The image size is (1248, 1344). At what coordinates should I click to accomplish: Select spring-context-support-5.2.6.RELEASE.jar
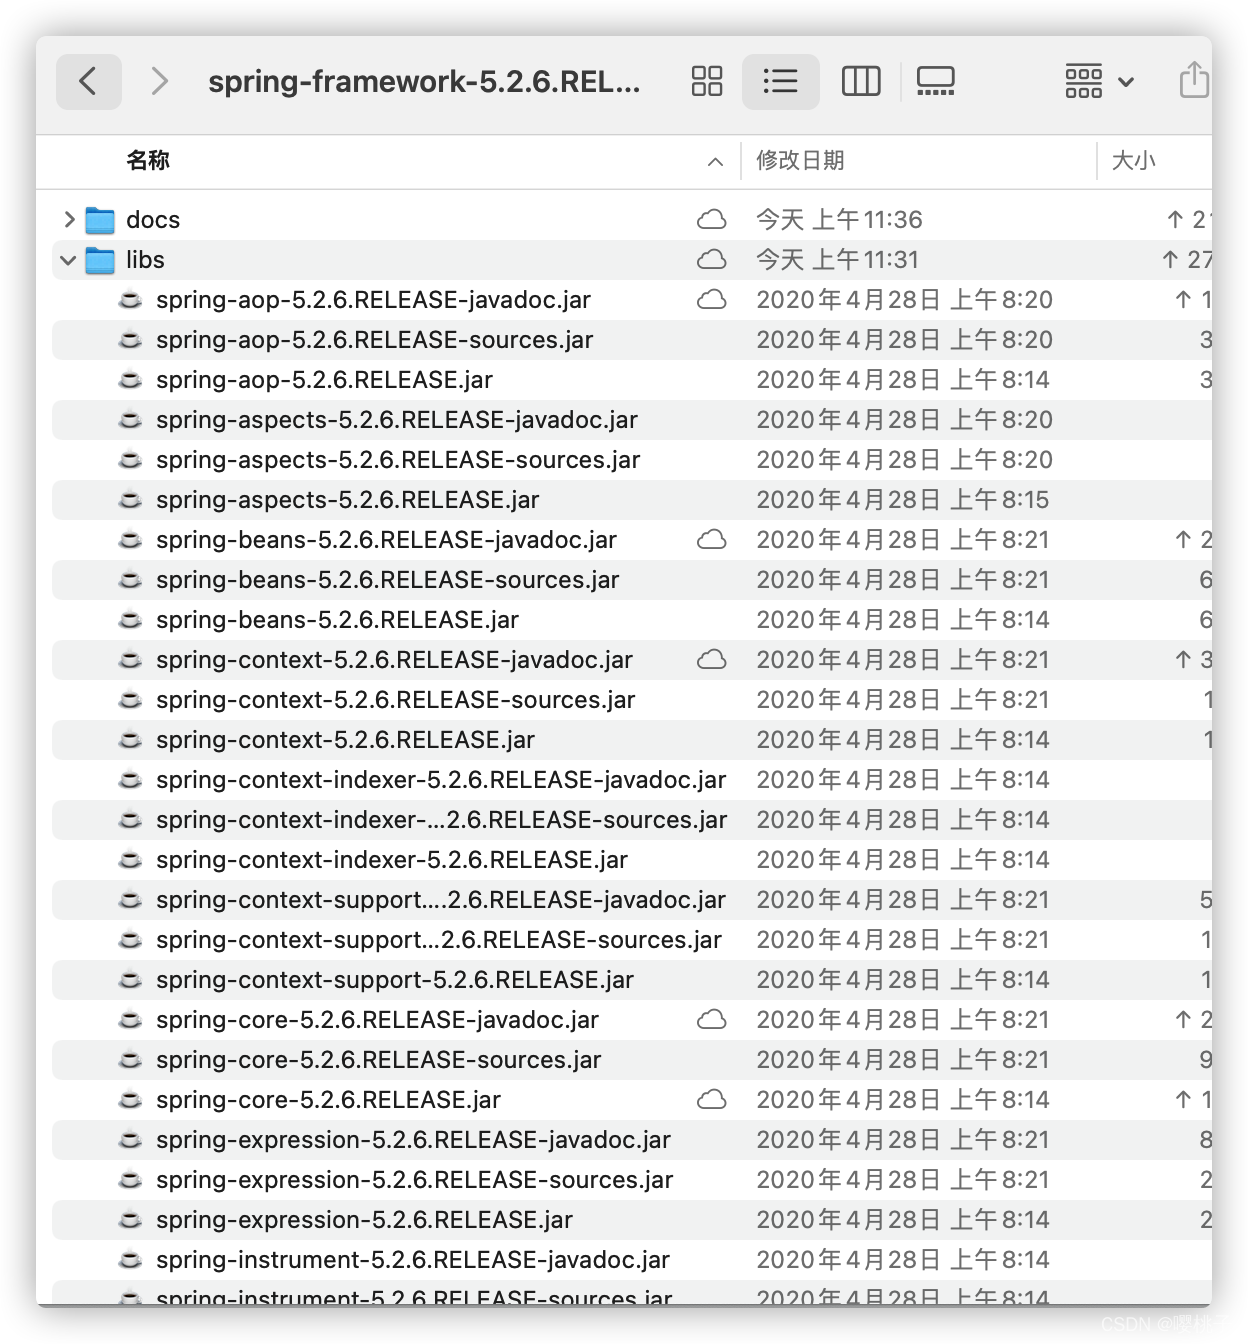coord(395,980)
